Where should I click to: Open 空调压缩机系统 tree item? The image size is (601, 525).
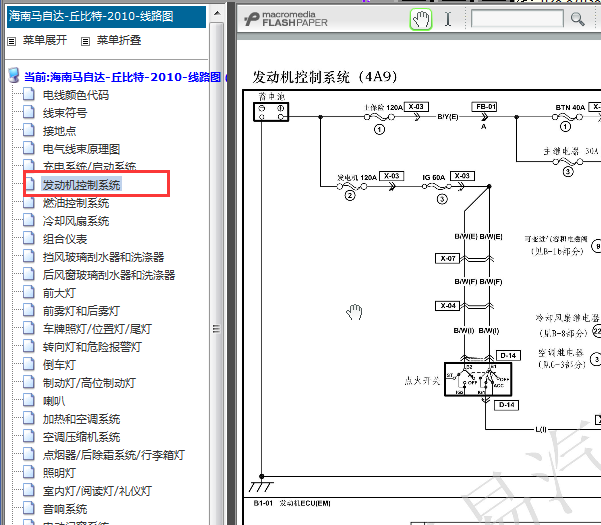click(81, 437)
